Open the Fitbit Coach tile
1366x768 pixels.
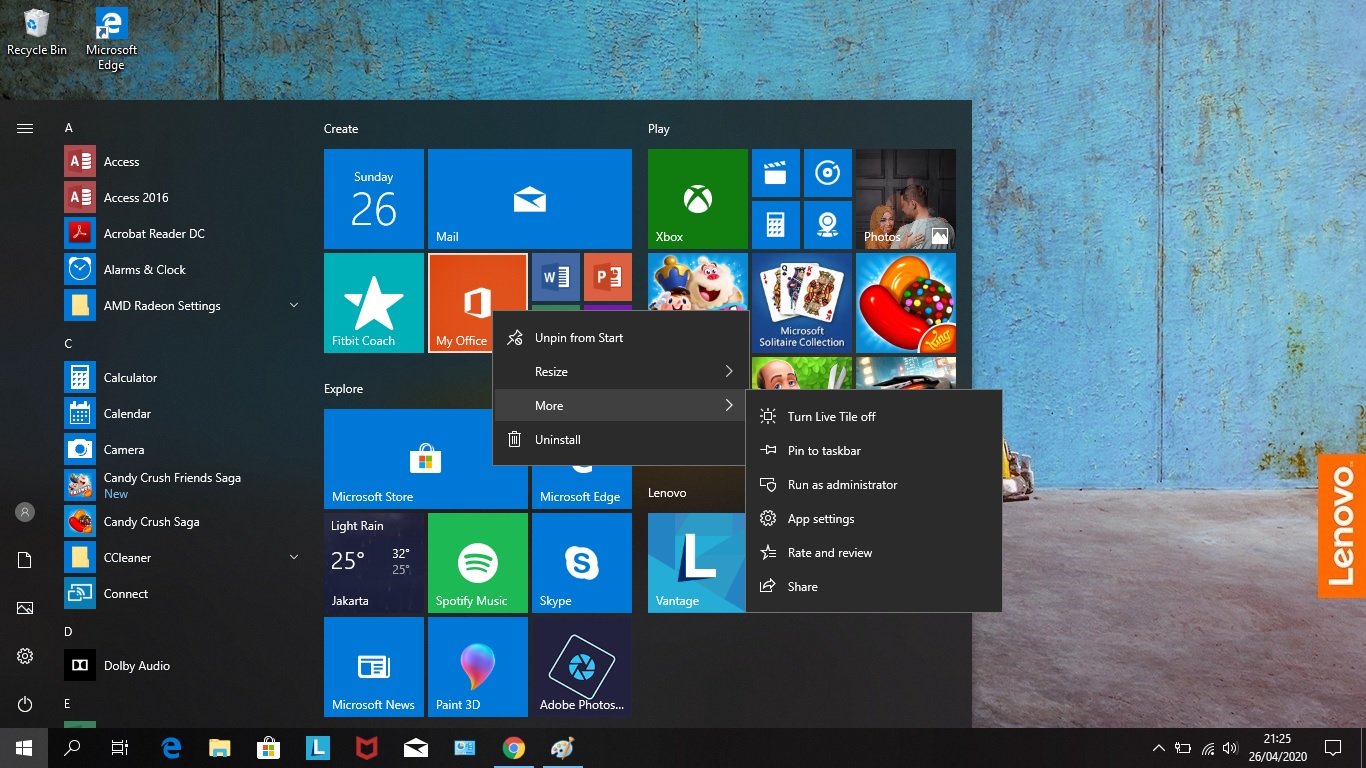[x=374, y=303]
